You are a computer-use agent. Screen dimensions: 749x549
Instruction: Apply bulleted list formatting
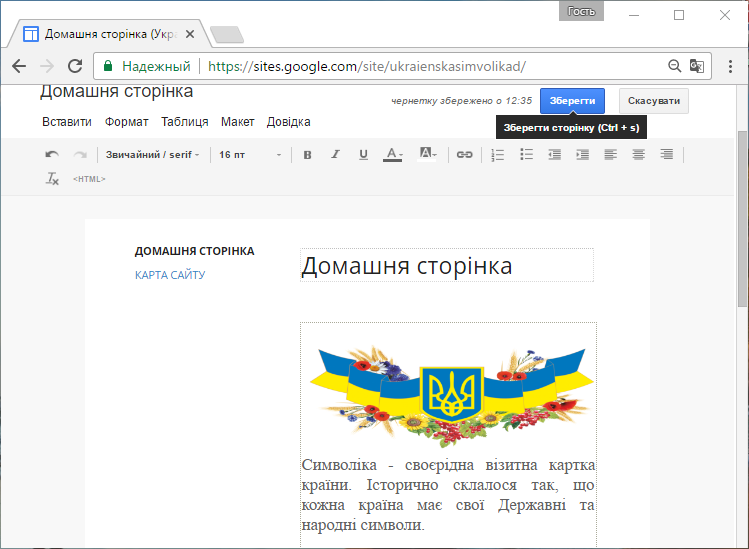pyautogui.click(x=526, y=154)
